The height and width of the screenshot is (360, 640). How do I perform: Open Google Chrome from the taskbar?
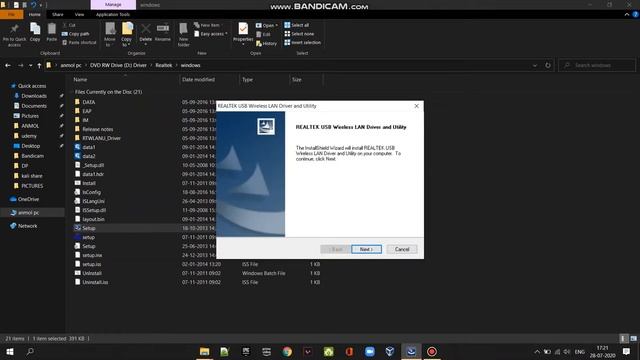click(287, 351)
